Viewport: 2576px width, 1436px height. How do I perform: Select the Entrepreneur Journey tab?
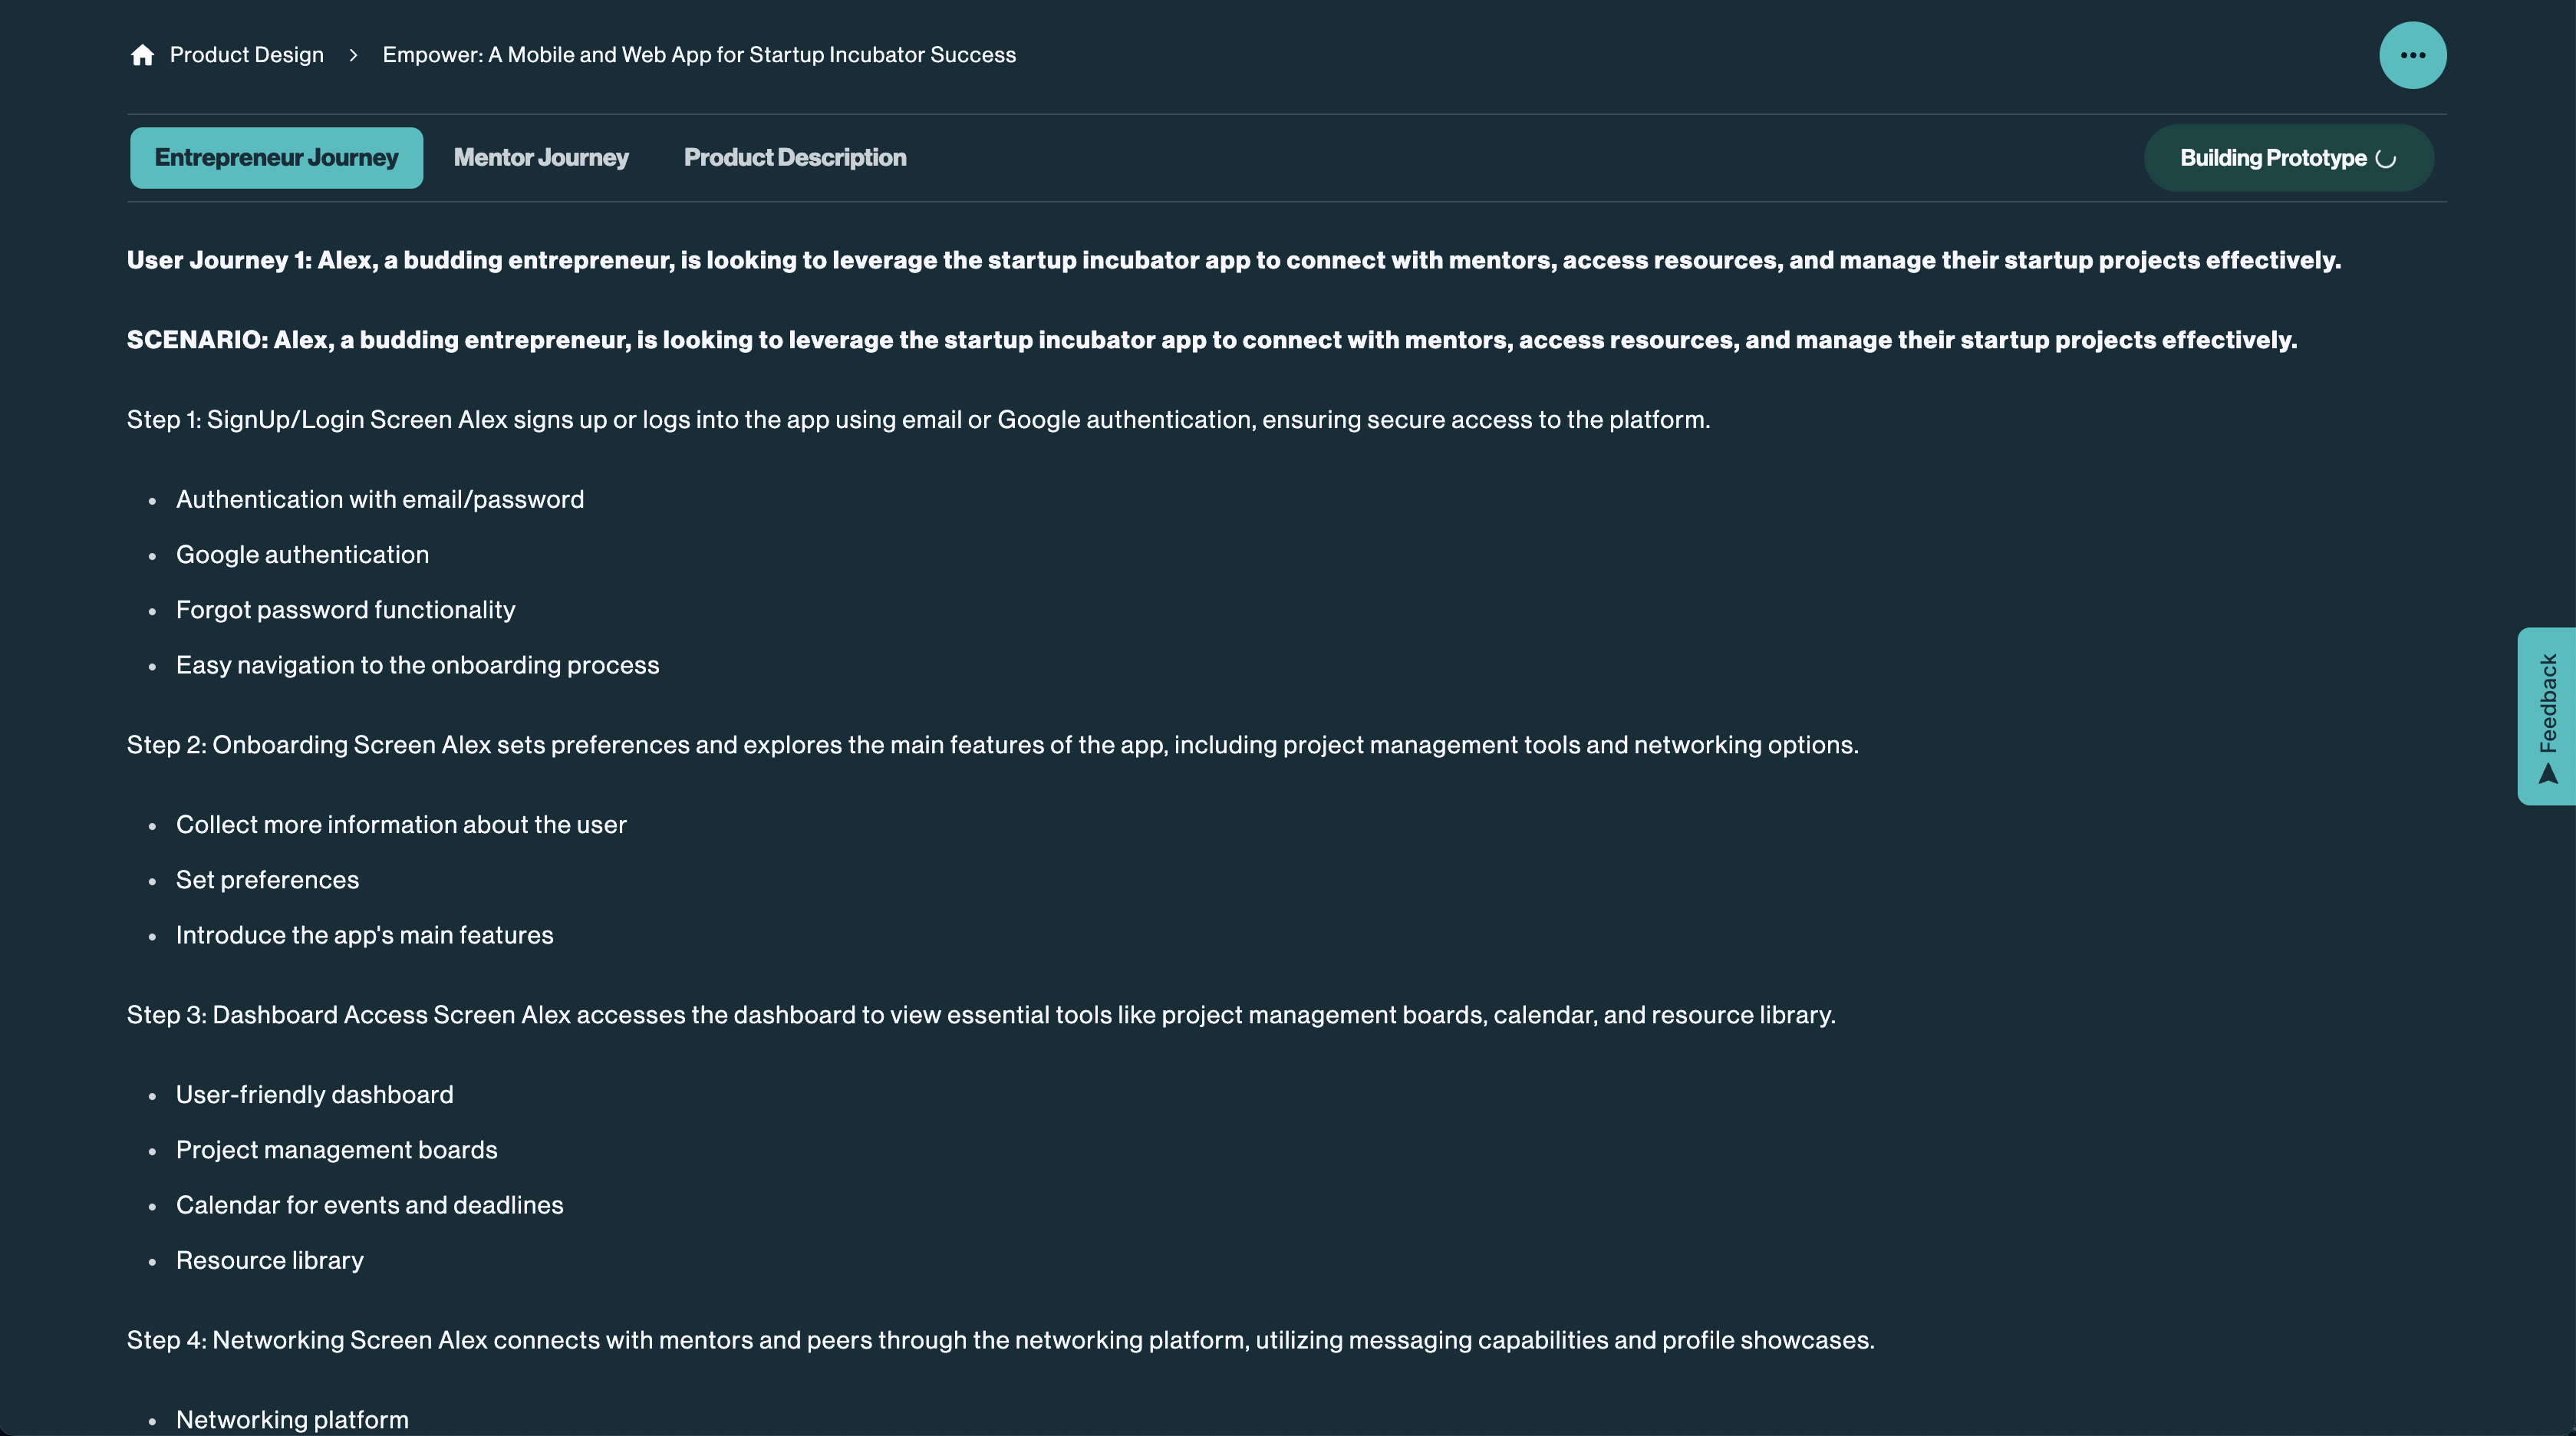point(276,158)
